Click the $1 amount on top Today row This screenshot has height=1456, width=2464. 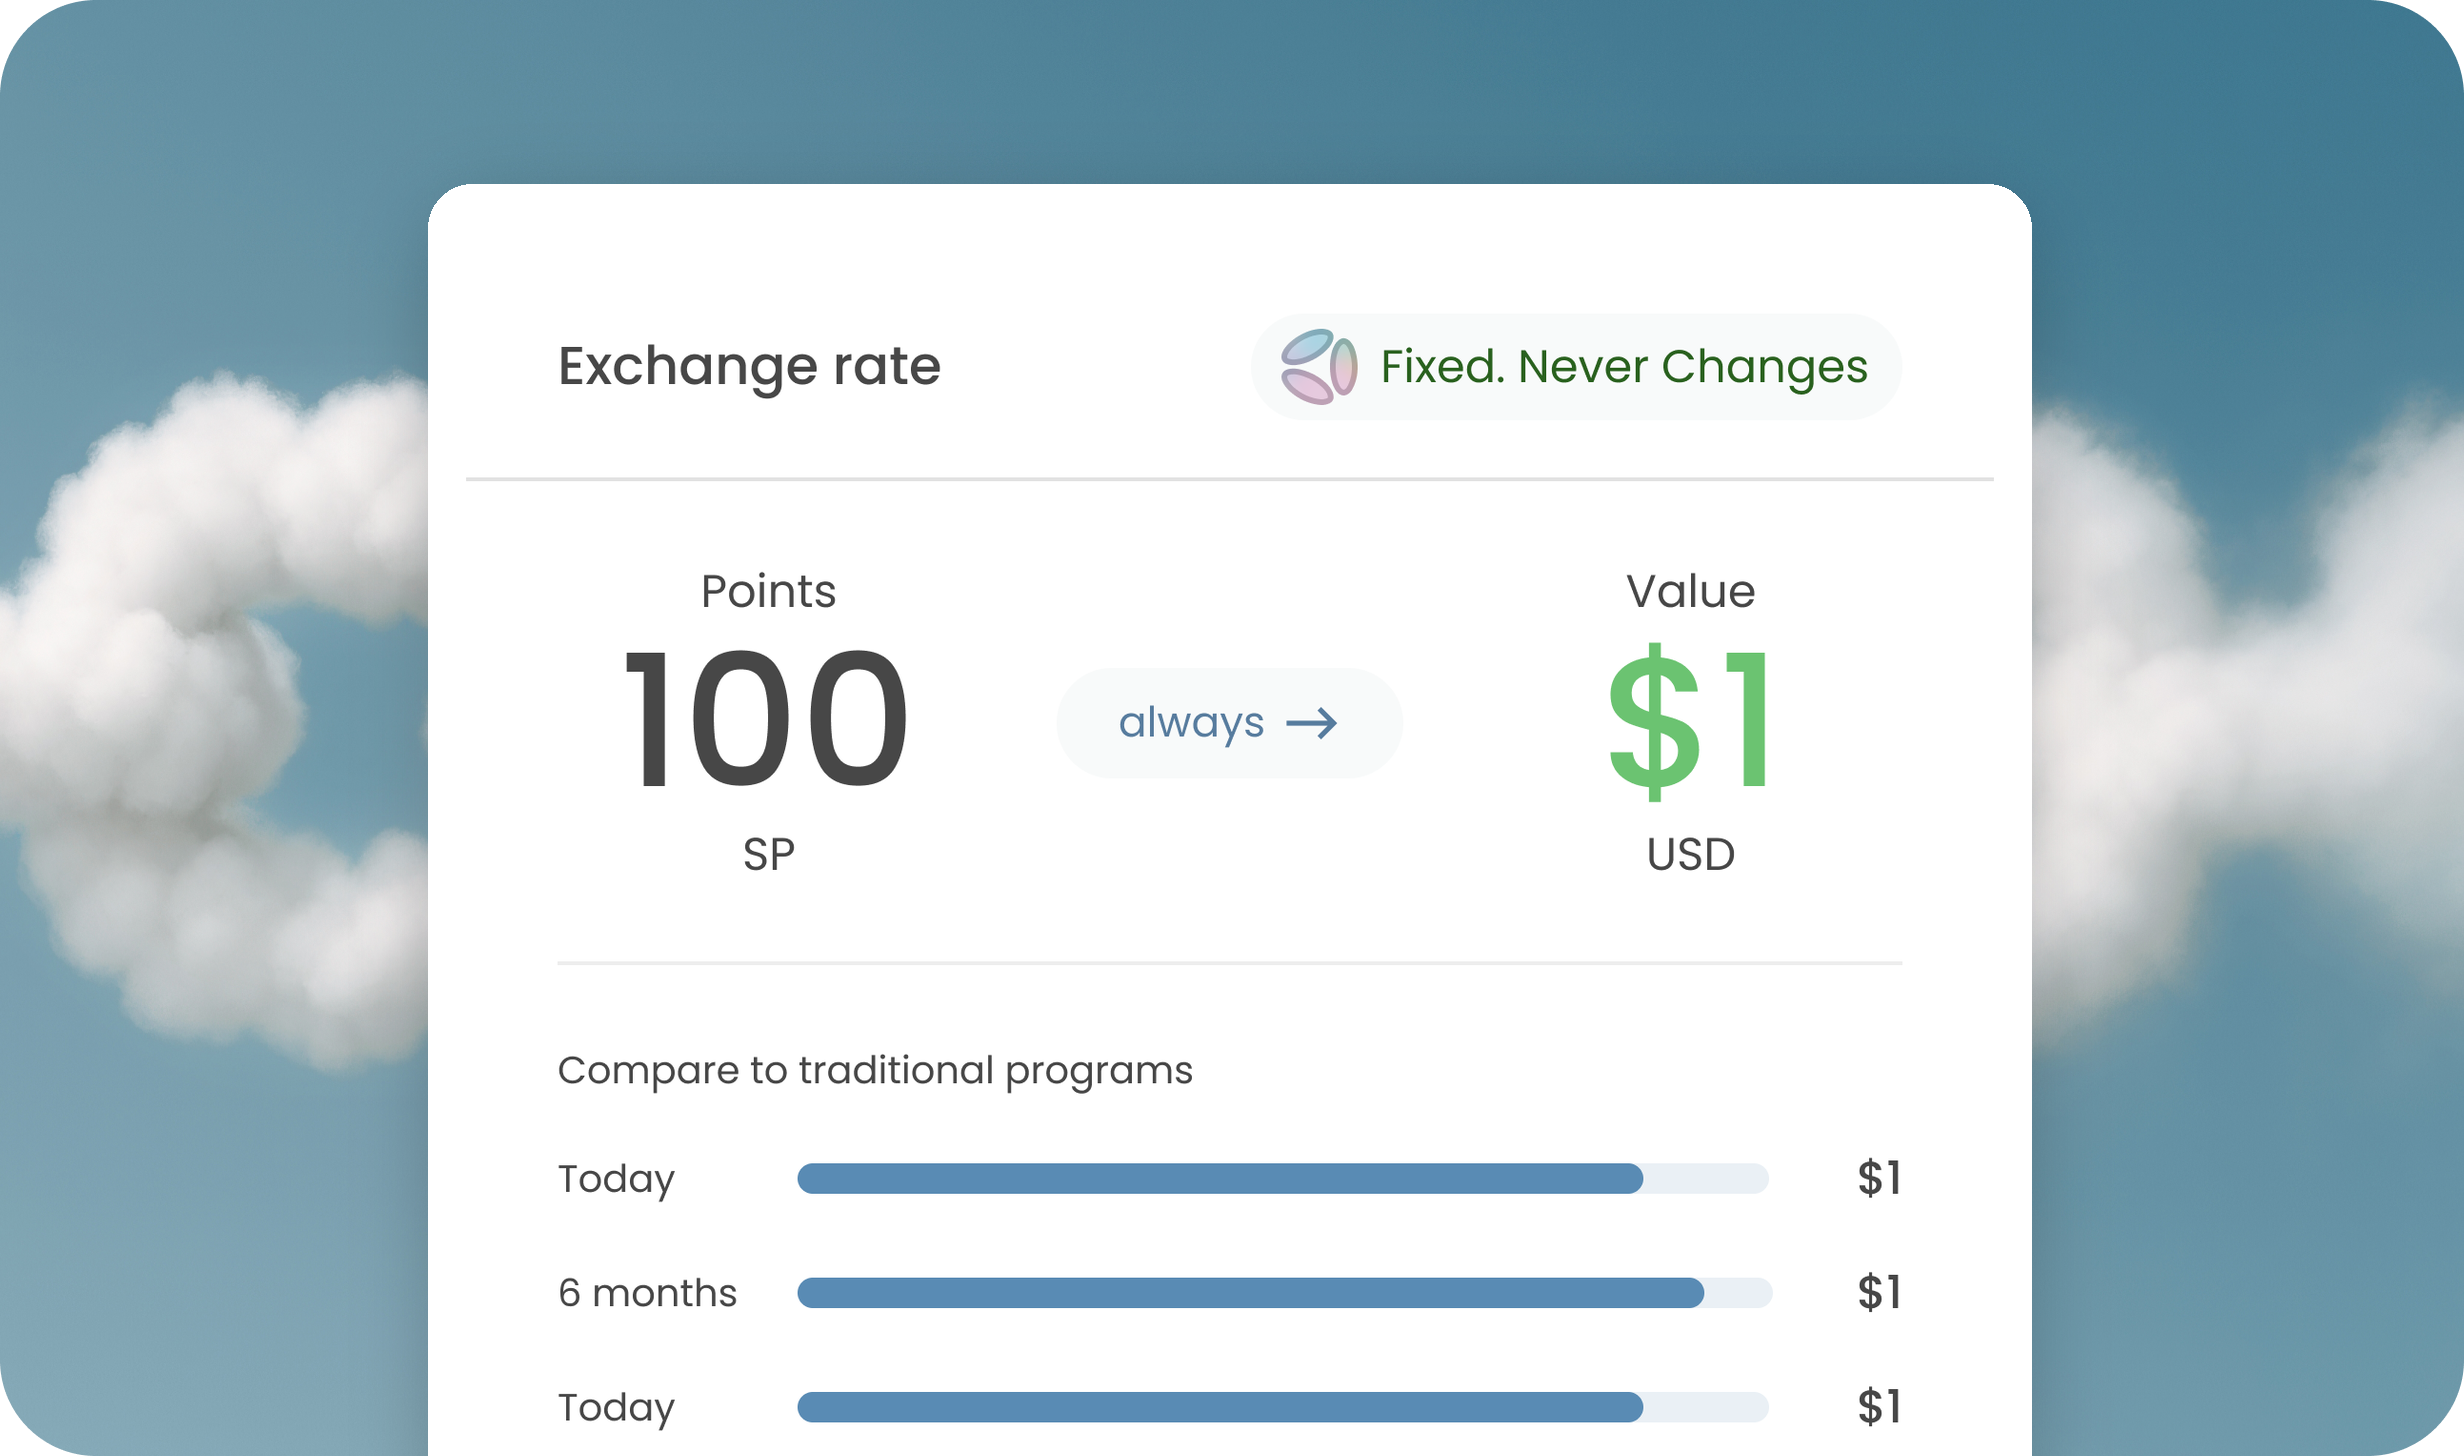tap(1879, 1178)
